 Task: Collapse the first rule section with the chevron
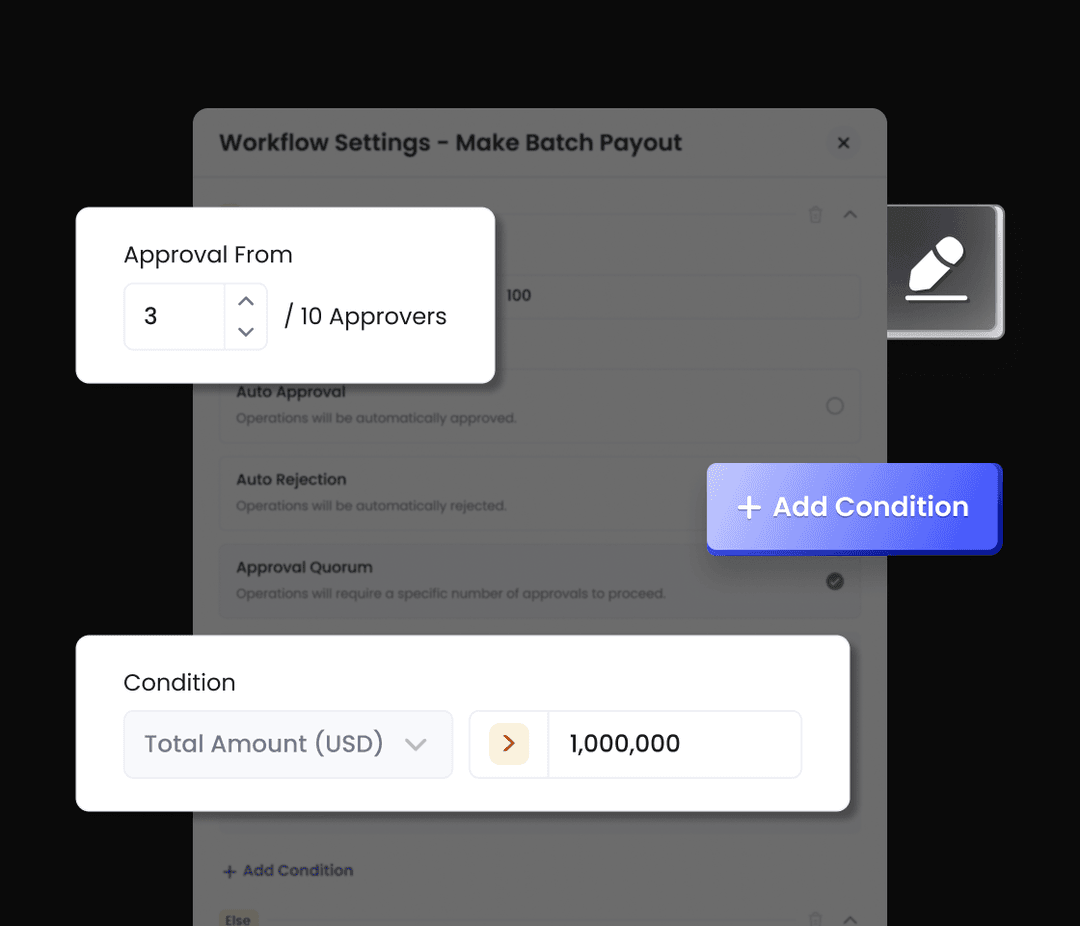coord(850,214)
